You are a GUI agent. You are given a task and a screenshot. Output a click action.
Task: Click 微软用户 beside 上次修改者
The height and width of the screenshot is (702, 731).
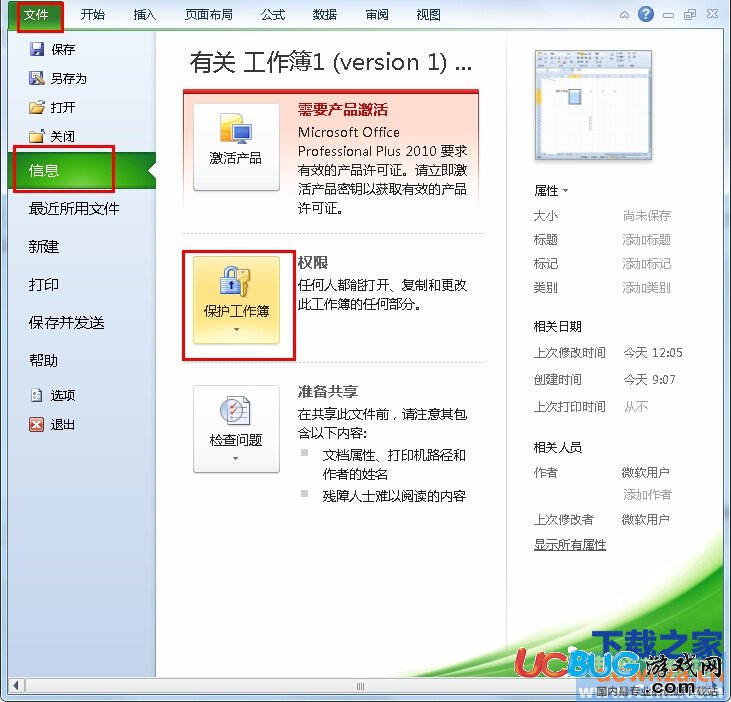point(646,519)
